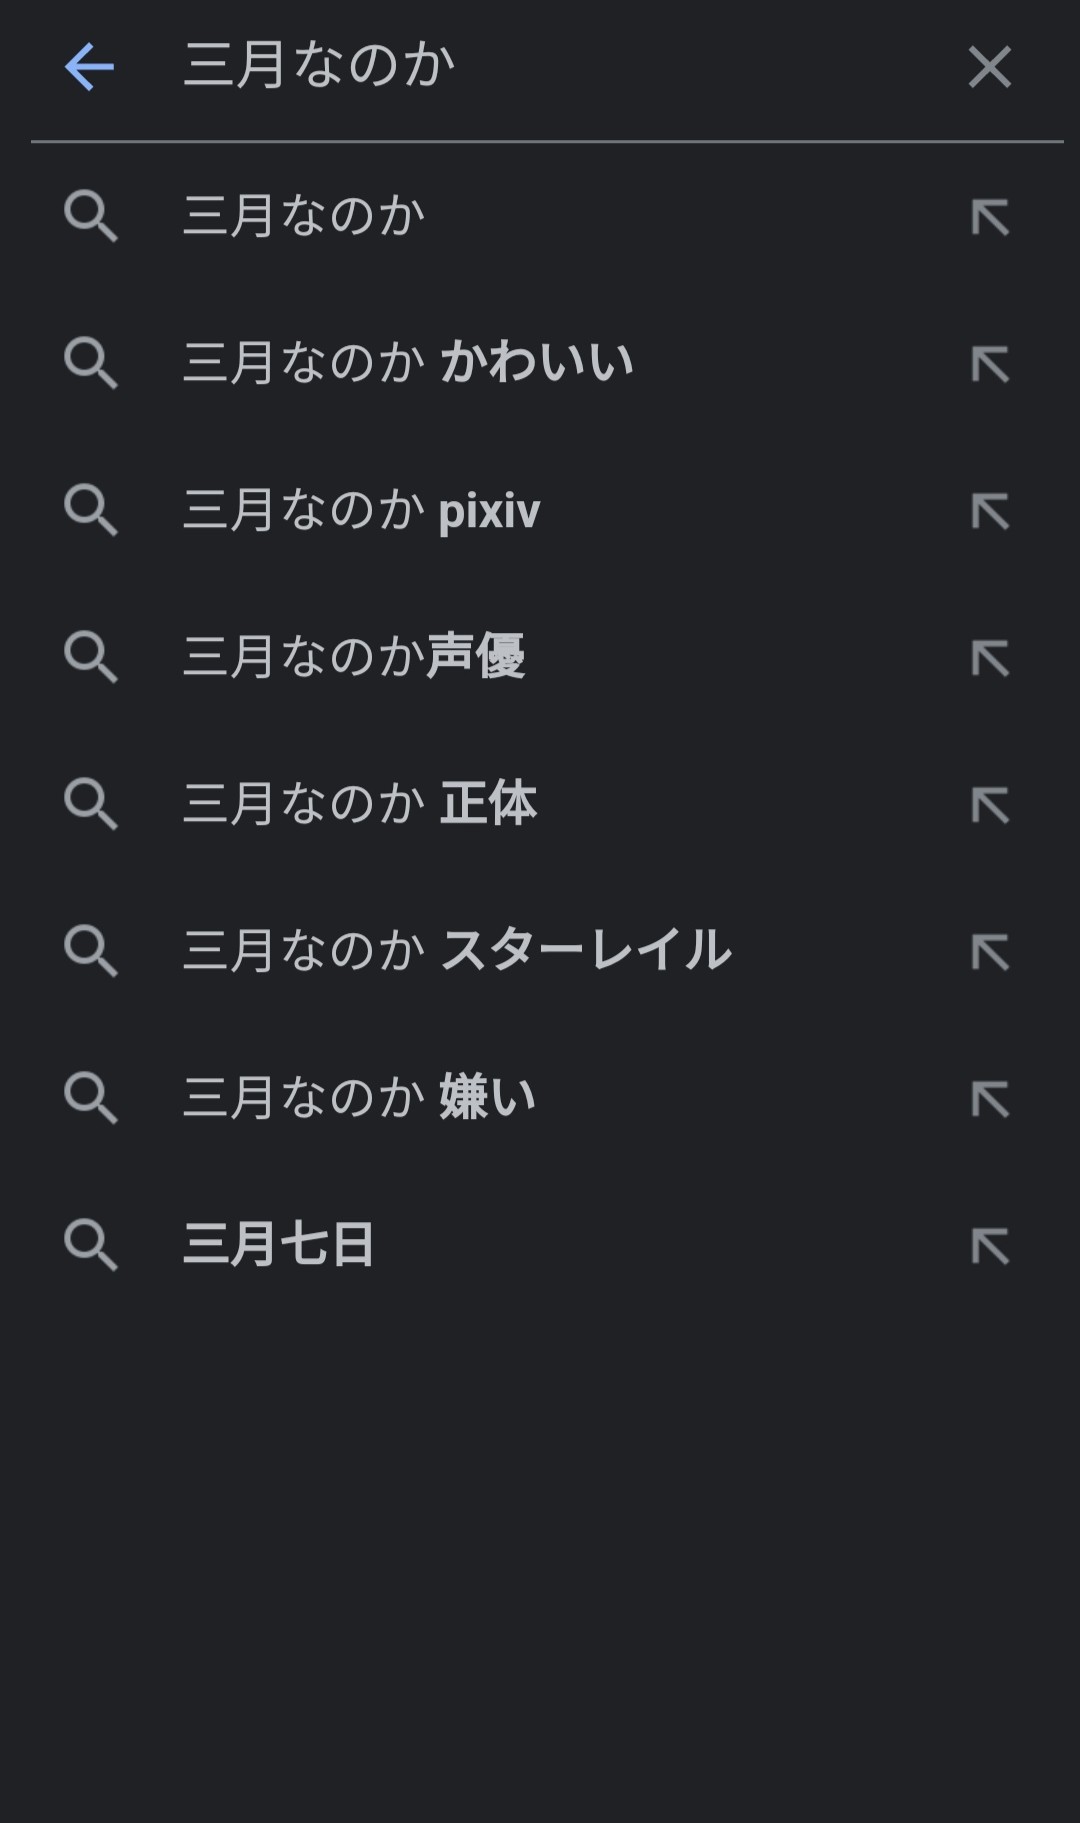Tap the fill arrow next to 声優
The height and width of the screenshot is (1823, 1080).
[x=989, y=658]
